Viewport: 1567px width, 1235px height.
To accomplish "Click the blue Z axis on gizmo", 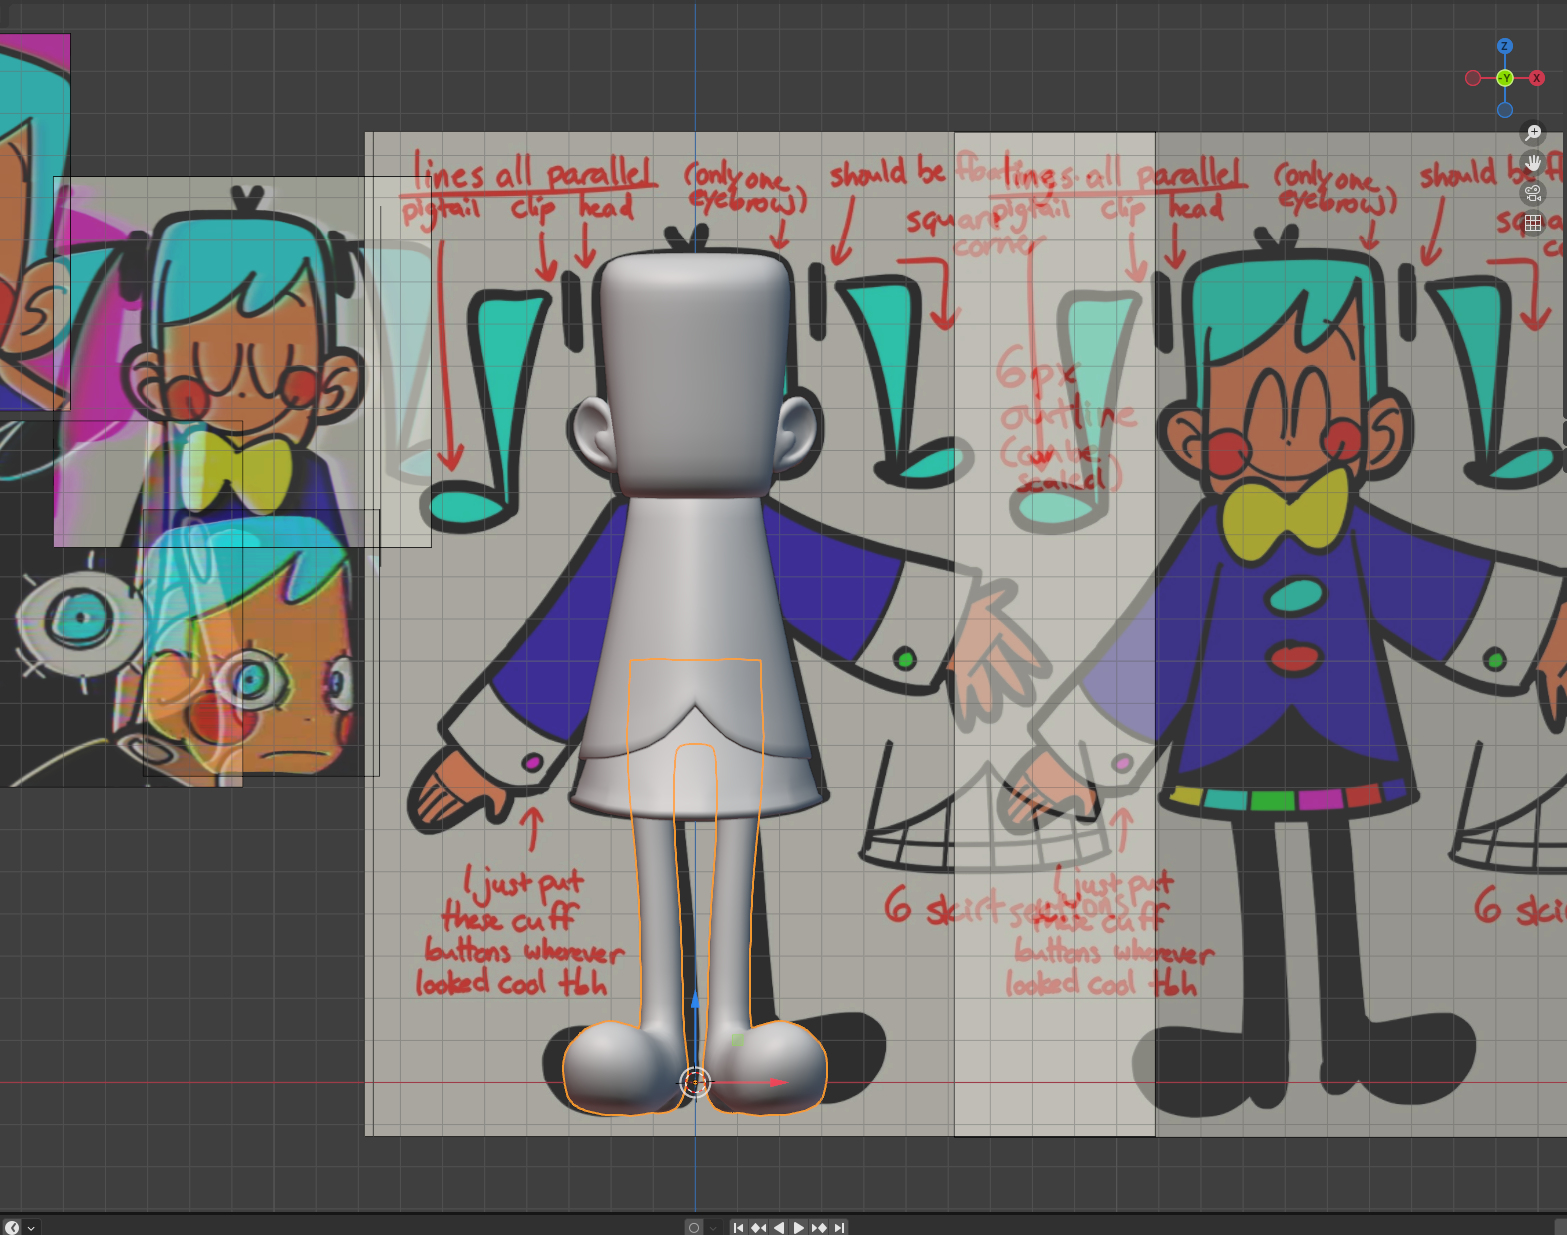I will pyautogui.click(x=1505, y=47).
